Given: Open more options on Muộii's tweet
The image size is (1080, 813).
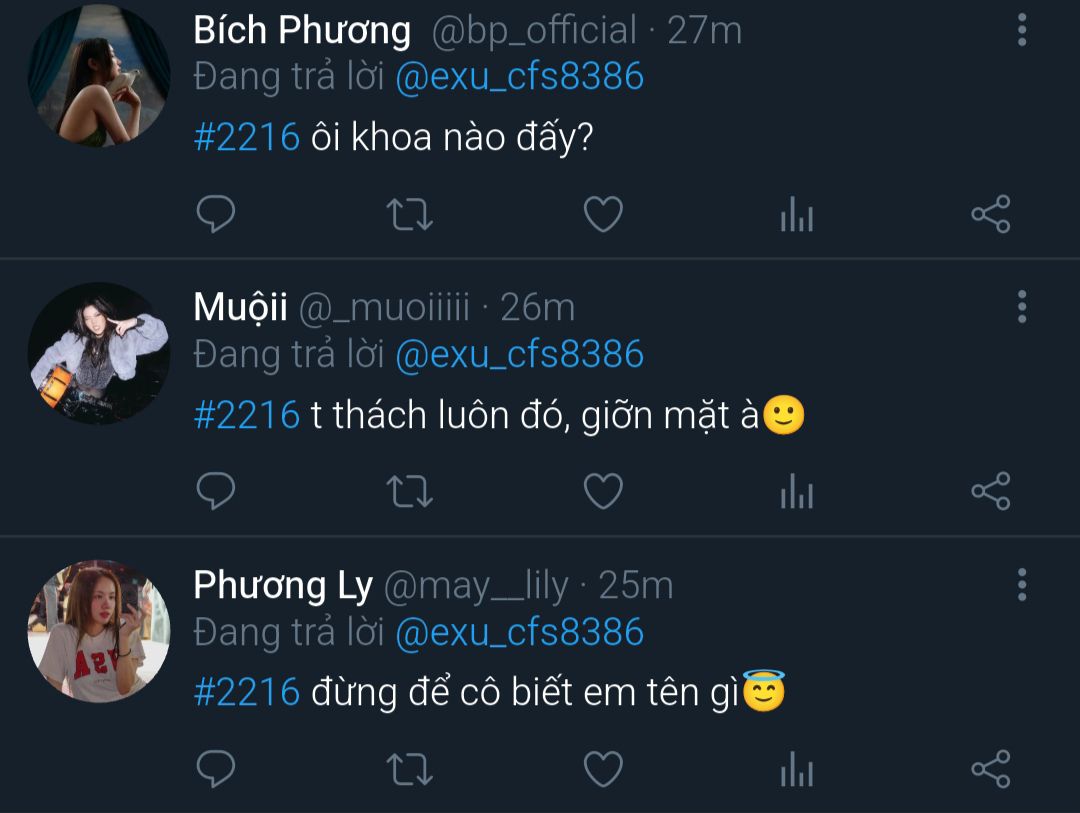Looking at the screenshot, I should 1021,306.
